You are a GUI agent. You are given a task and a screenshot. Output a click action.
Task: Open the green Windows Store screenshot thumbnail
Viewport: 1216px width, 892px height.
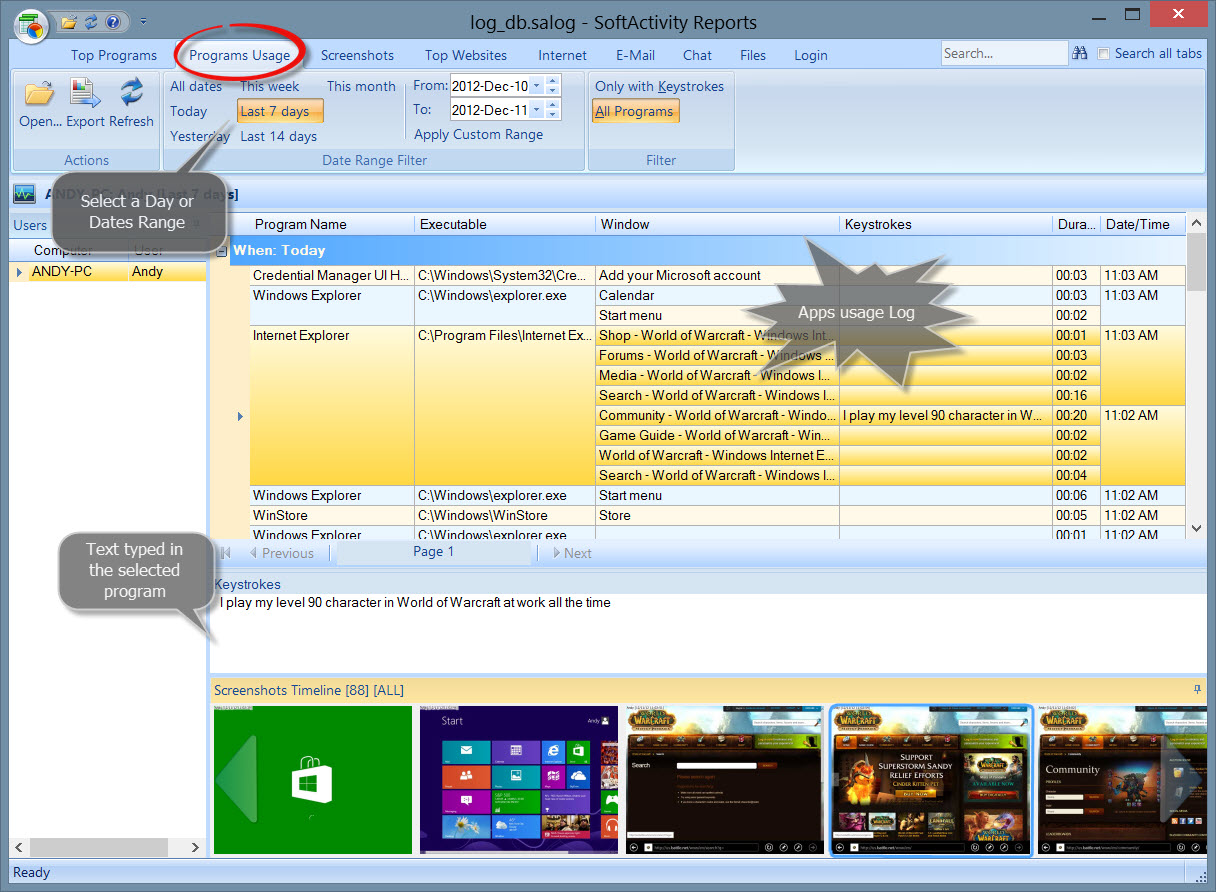pos(313,780)
